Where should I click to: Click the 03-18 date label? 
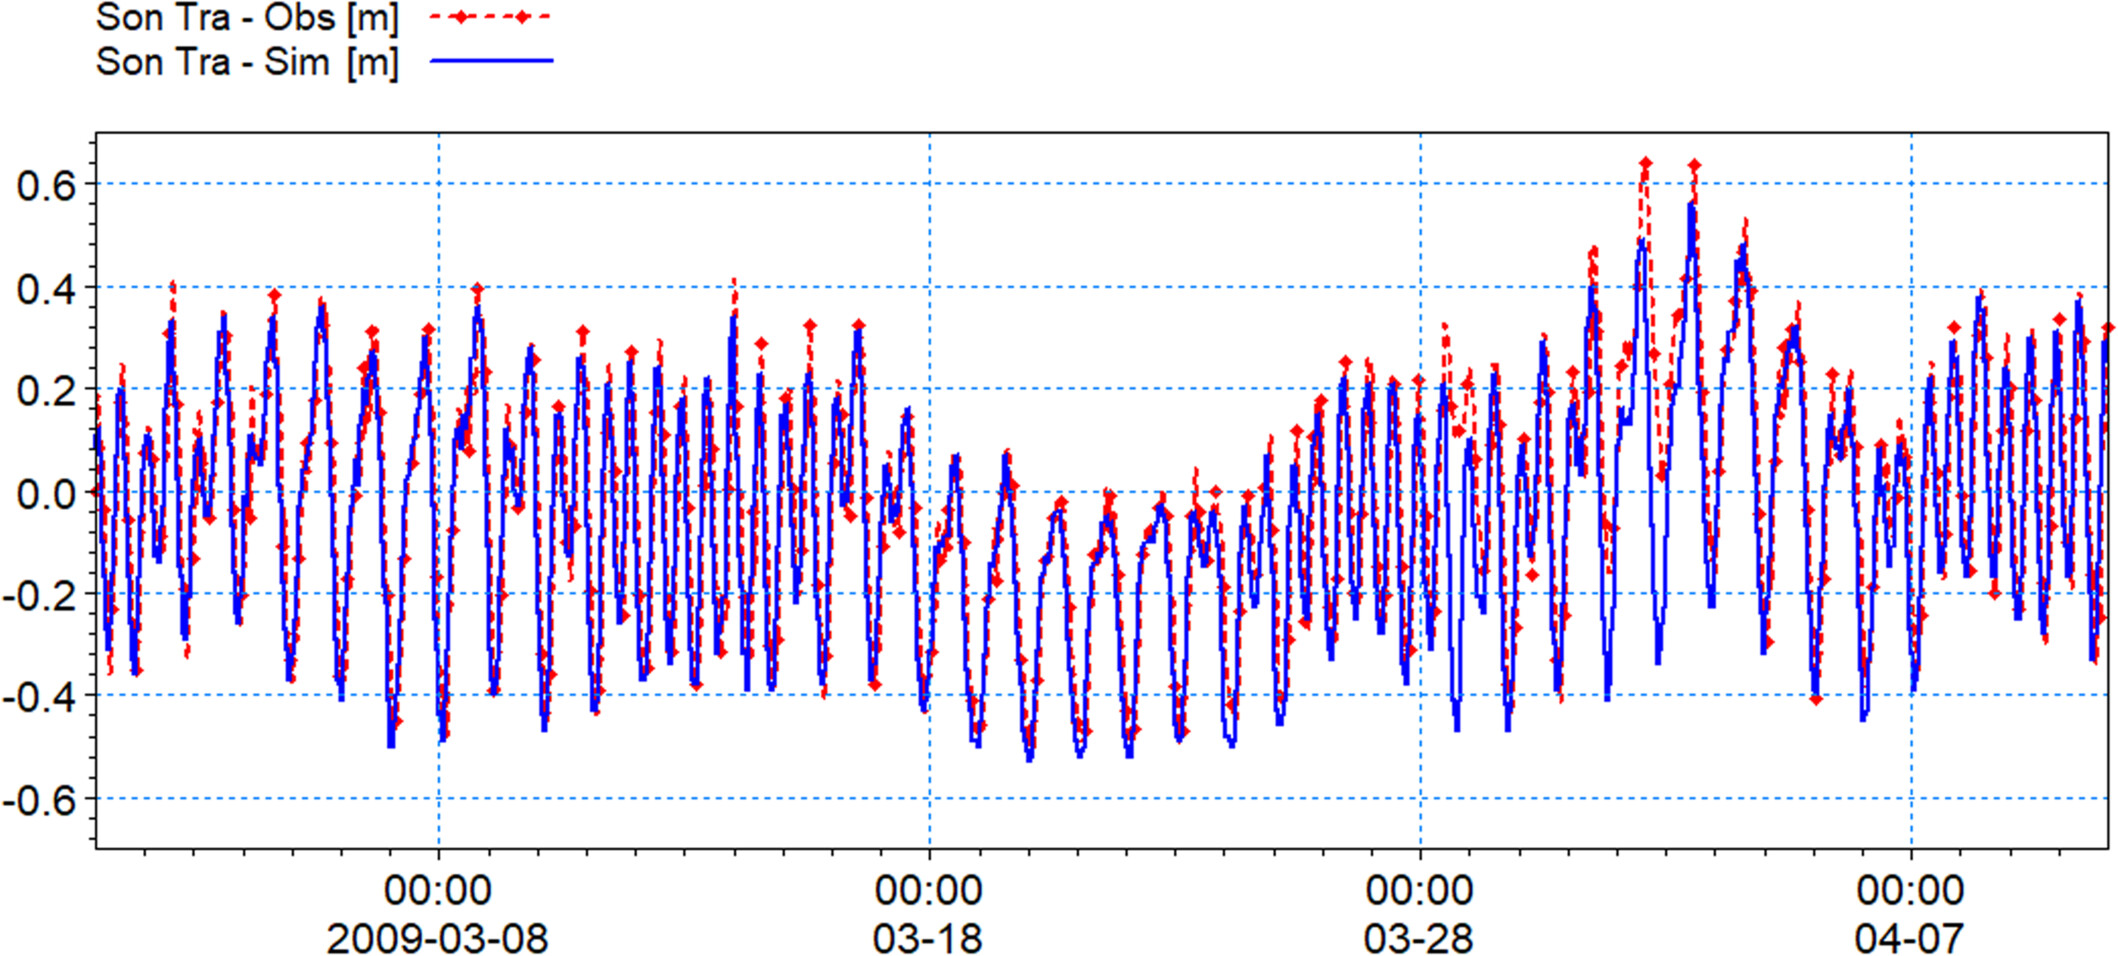point(927,938)
